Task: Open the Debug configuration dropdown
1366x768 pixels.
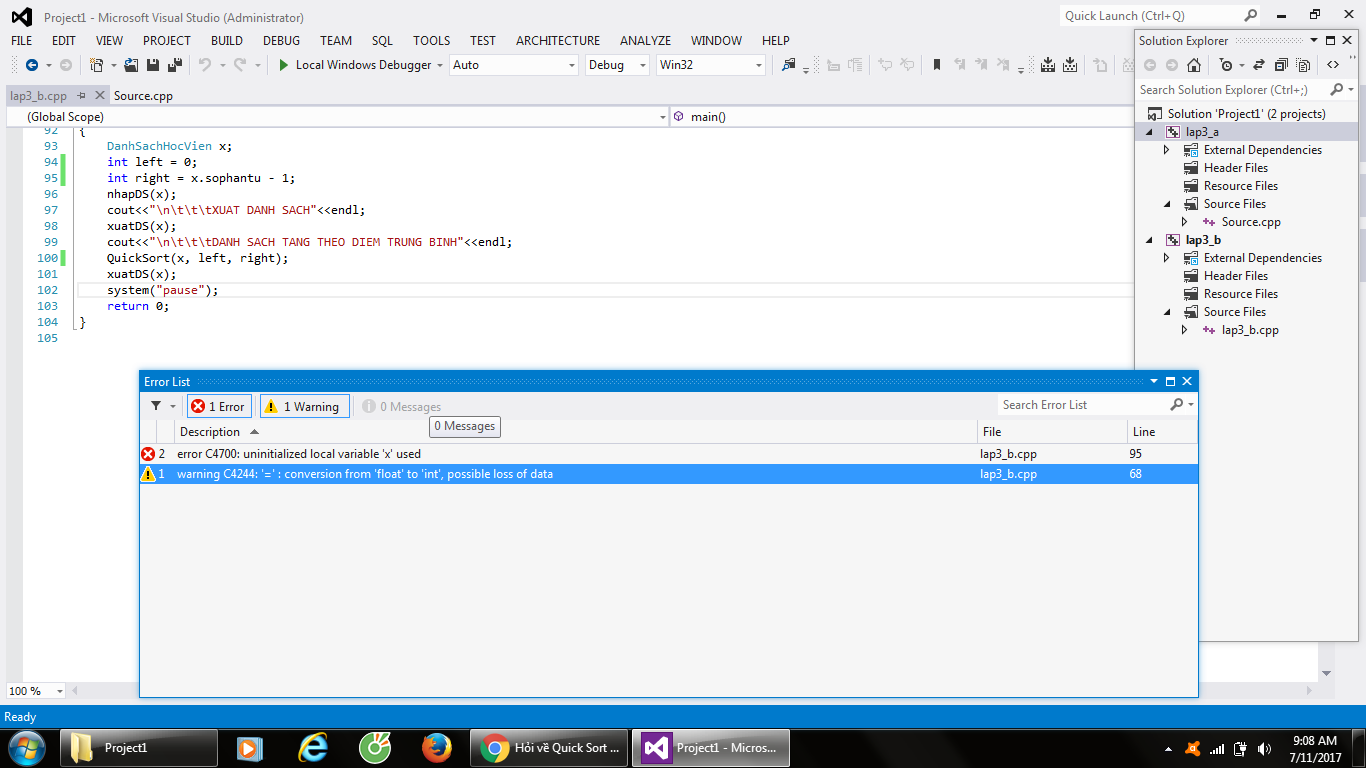Action: tap(617, 65)
